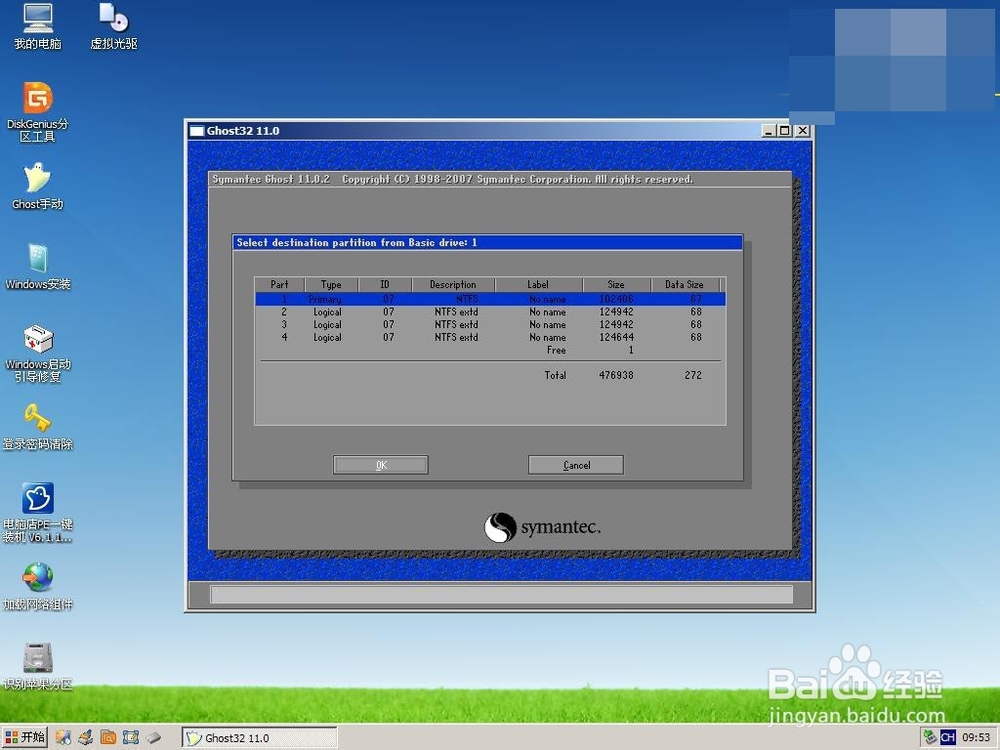
Task: Open 电脑店PE一键装机 desktop icon
Action: point(38,513)
